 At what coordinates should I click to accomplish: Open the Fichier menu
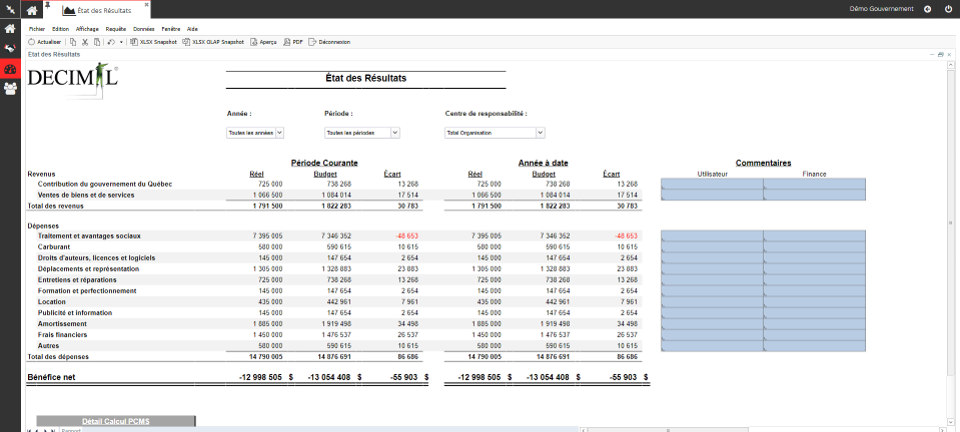[x=37, y=29]
